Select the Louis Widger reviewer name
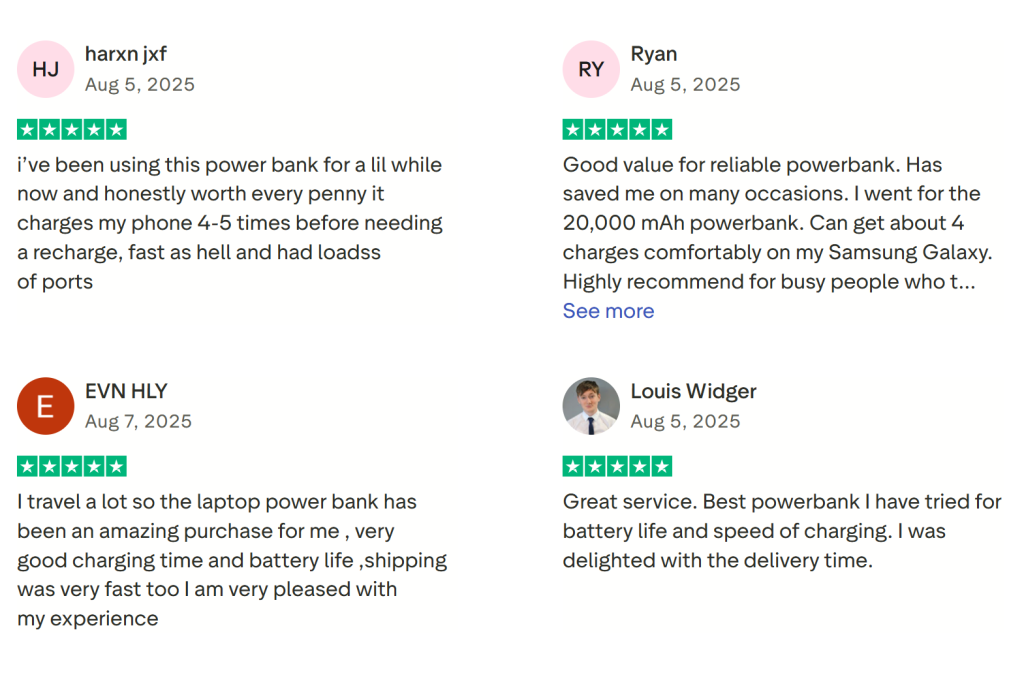 (693, 391)
